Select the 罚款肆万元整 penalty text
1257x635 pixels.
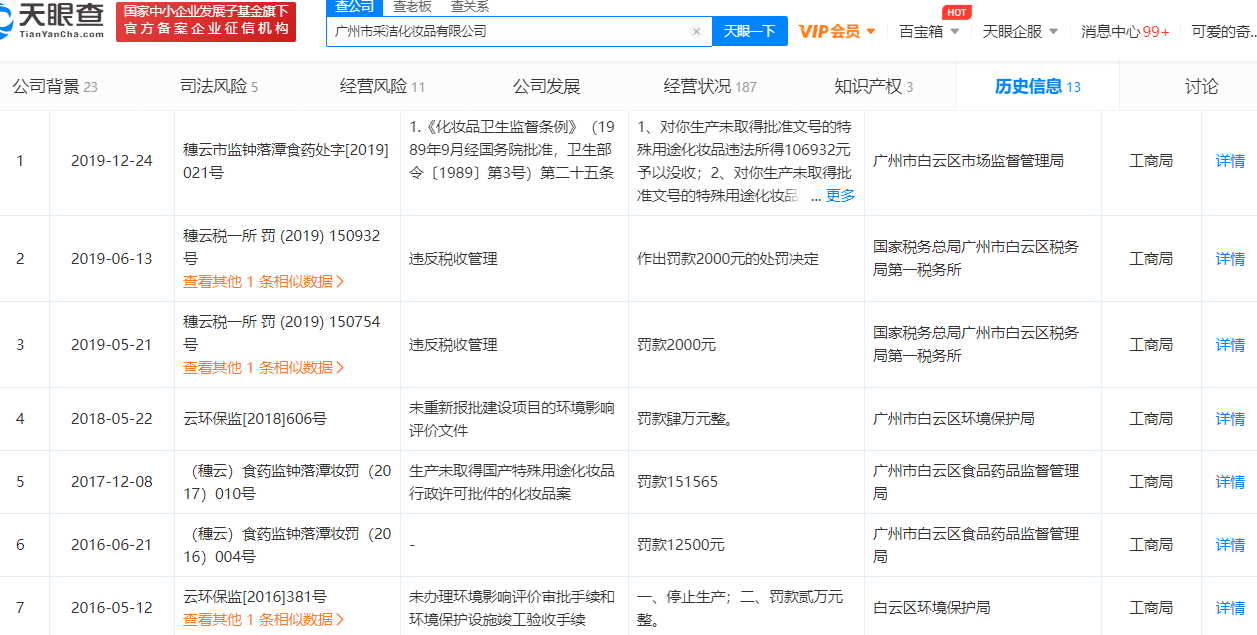(686, 419)
